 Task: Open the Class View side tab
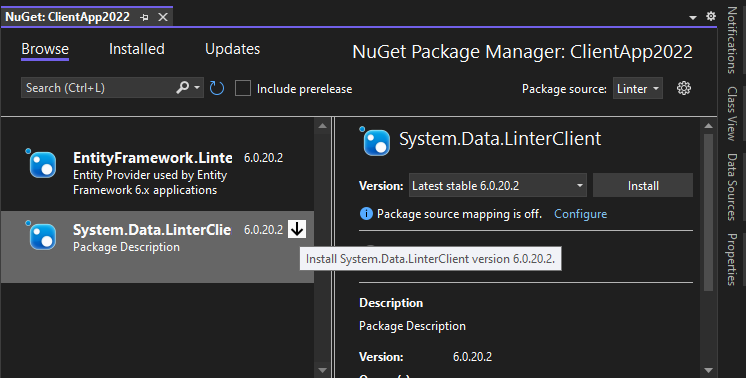732,114
